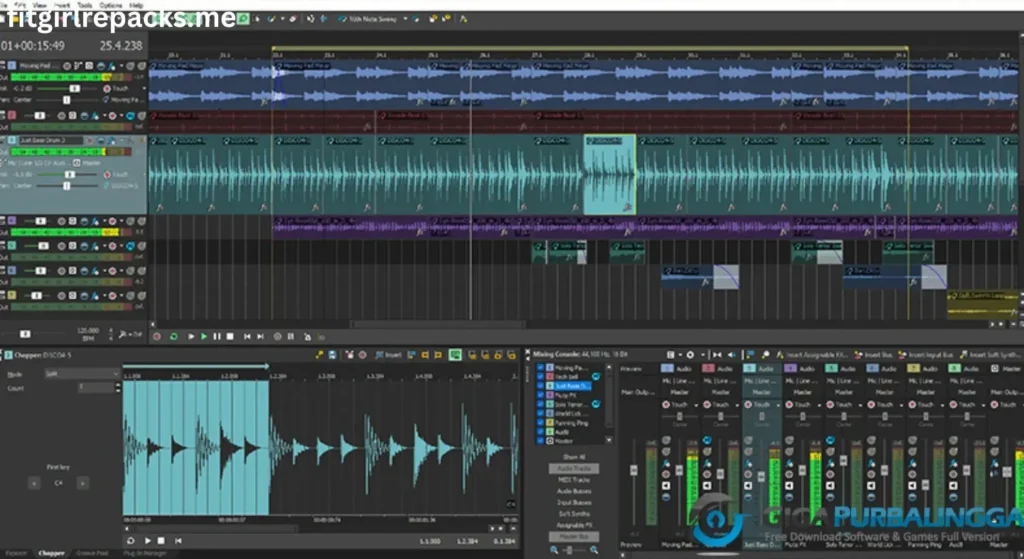Viewport: 1024px width, 559px height.
Task: Click the green highlighted icon in Chopper toolbar
Action: 455,355
